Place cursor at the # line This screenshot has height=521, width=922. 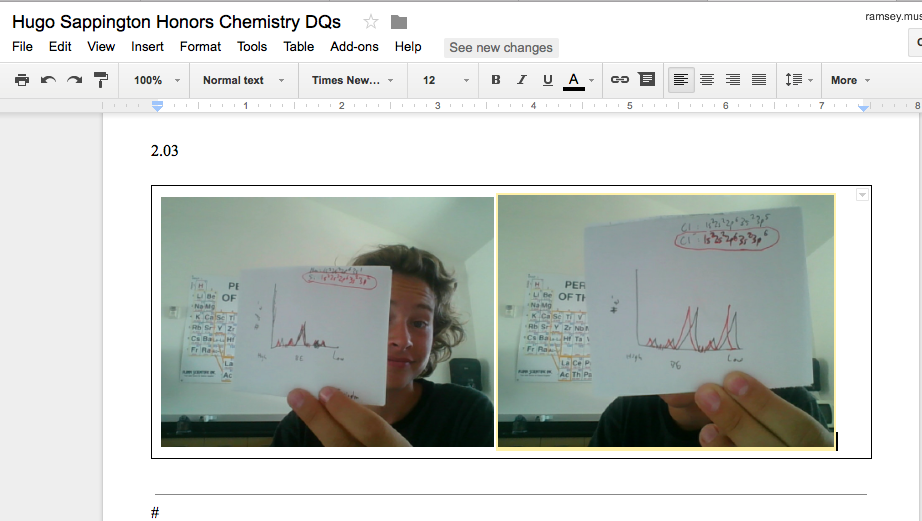(155, 513)
